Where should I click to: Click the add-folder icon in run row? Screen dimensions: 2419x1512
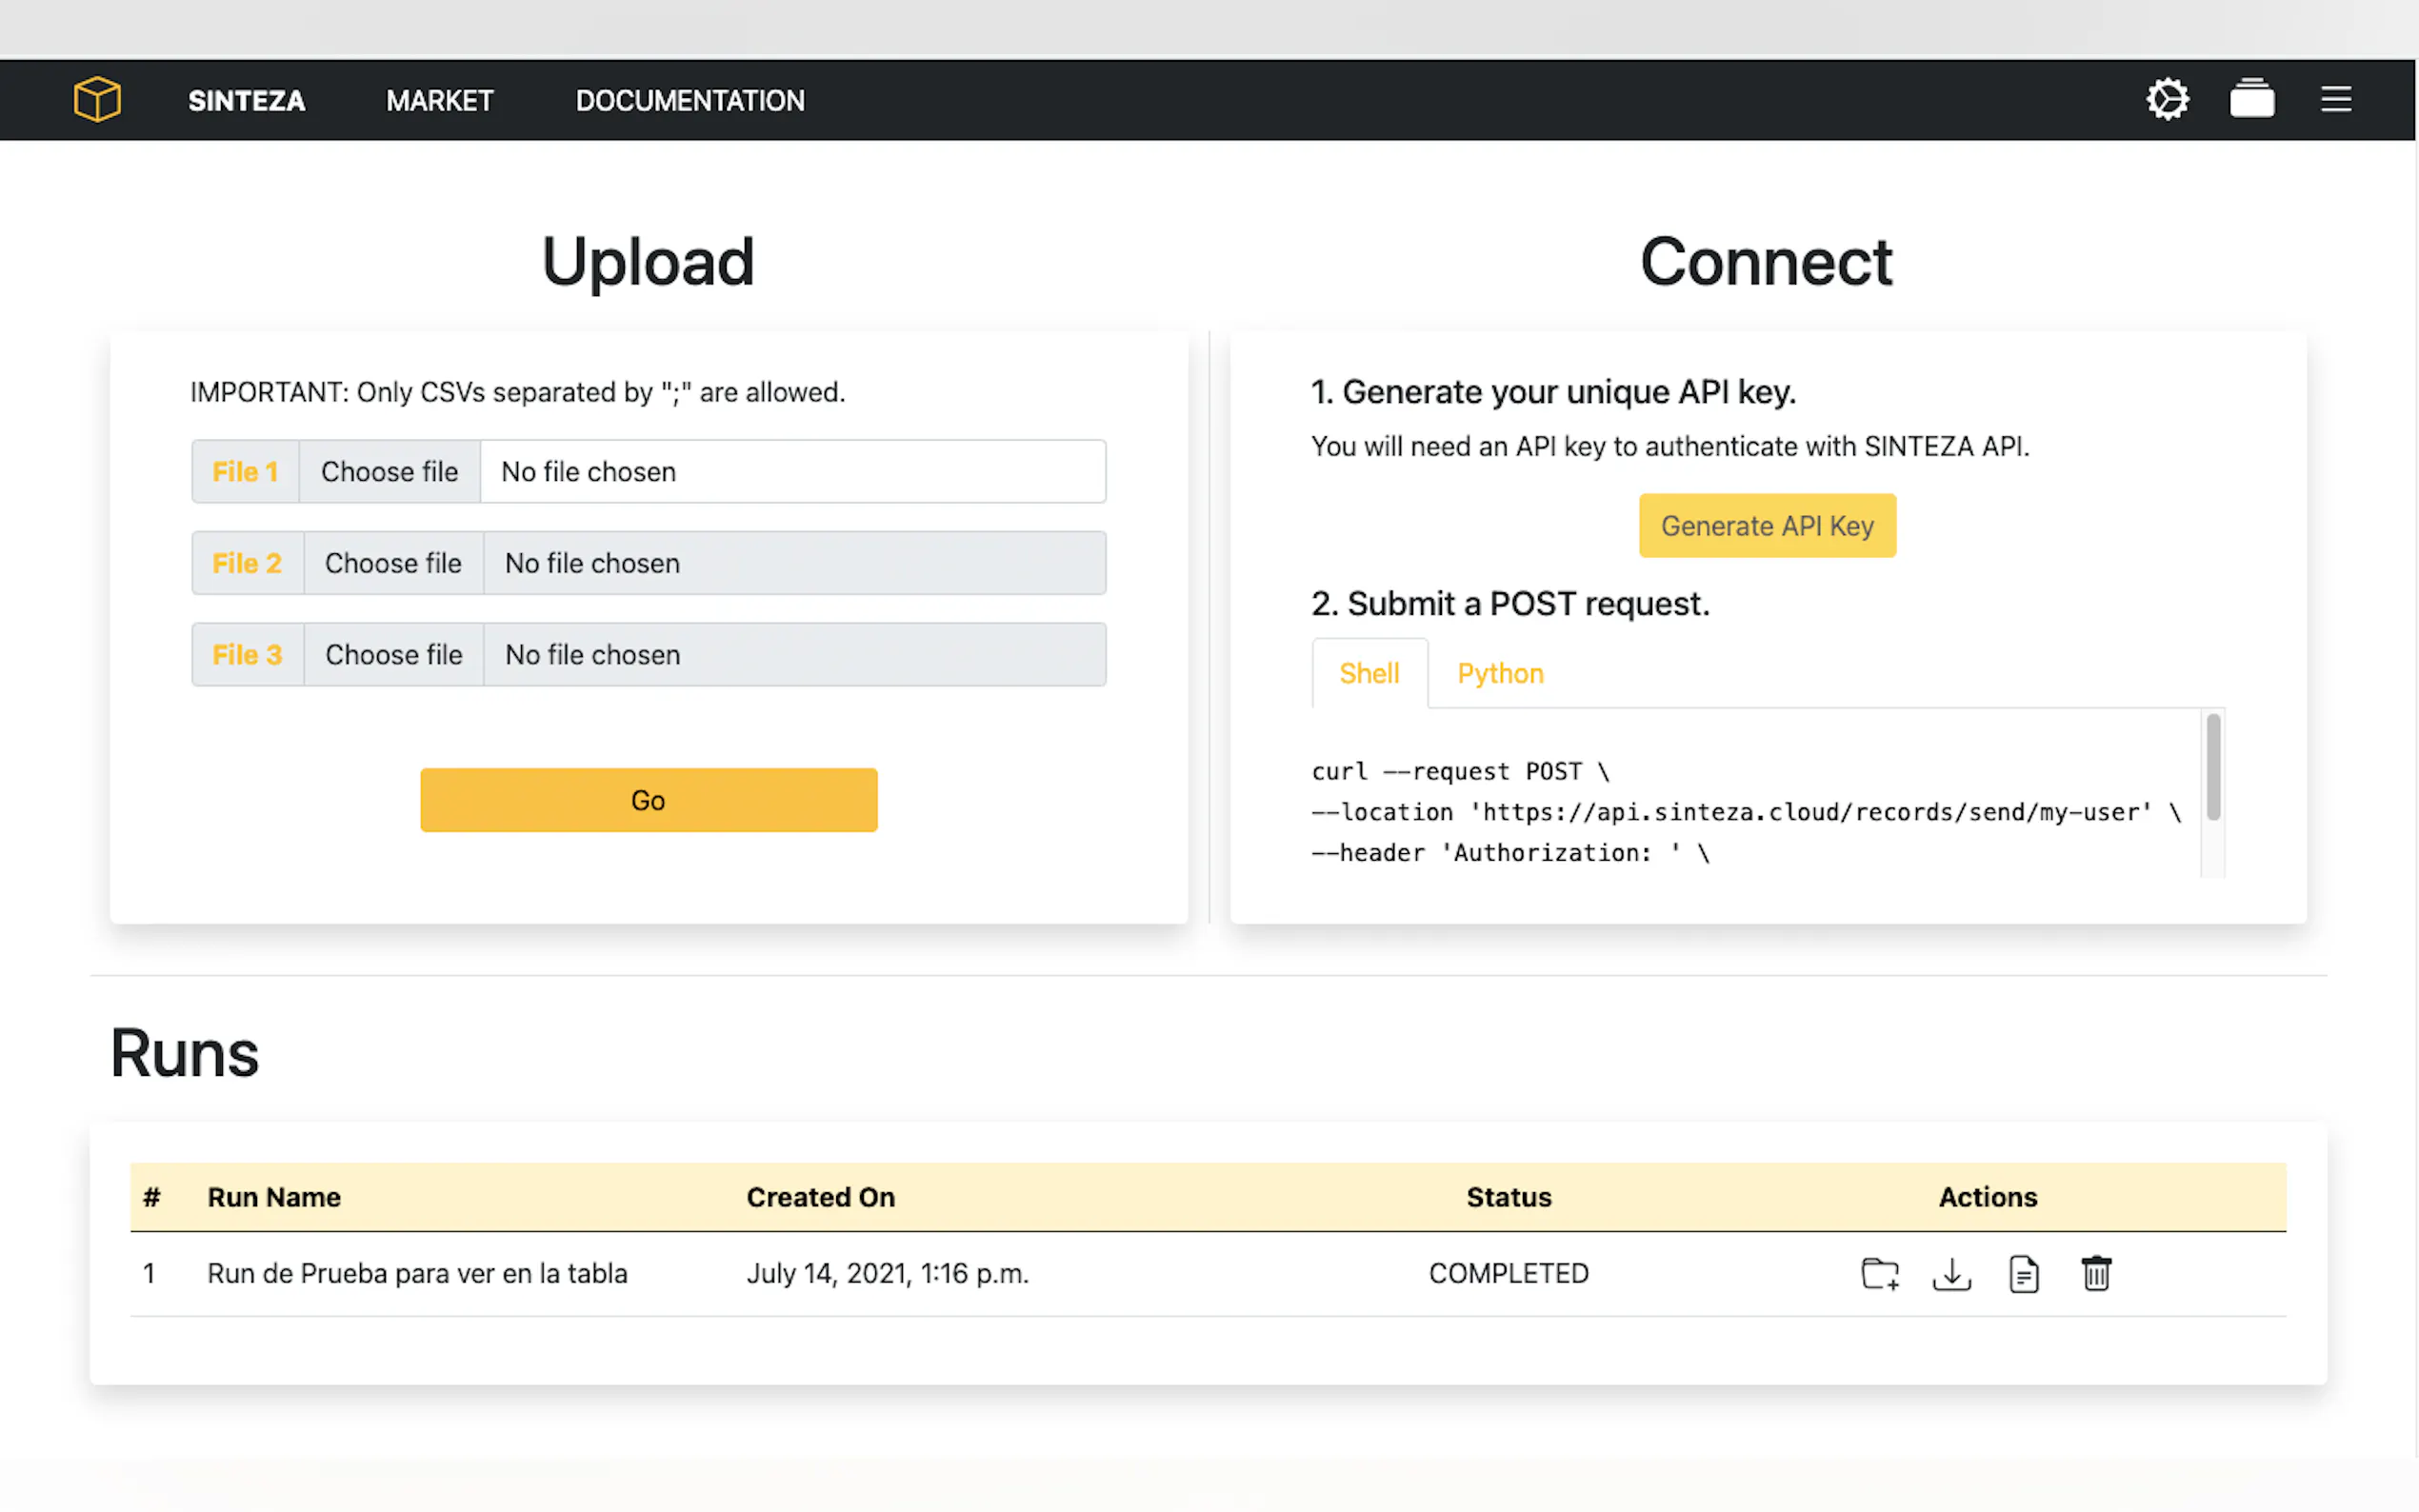point(1880,1273)
